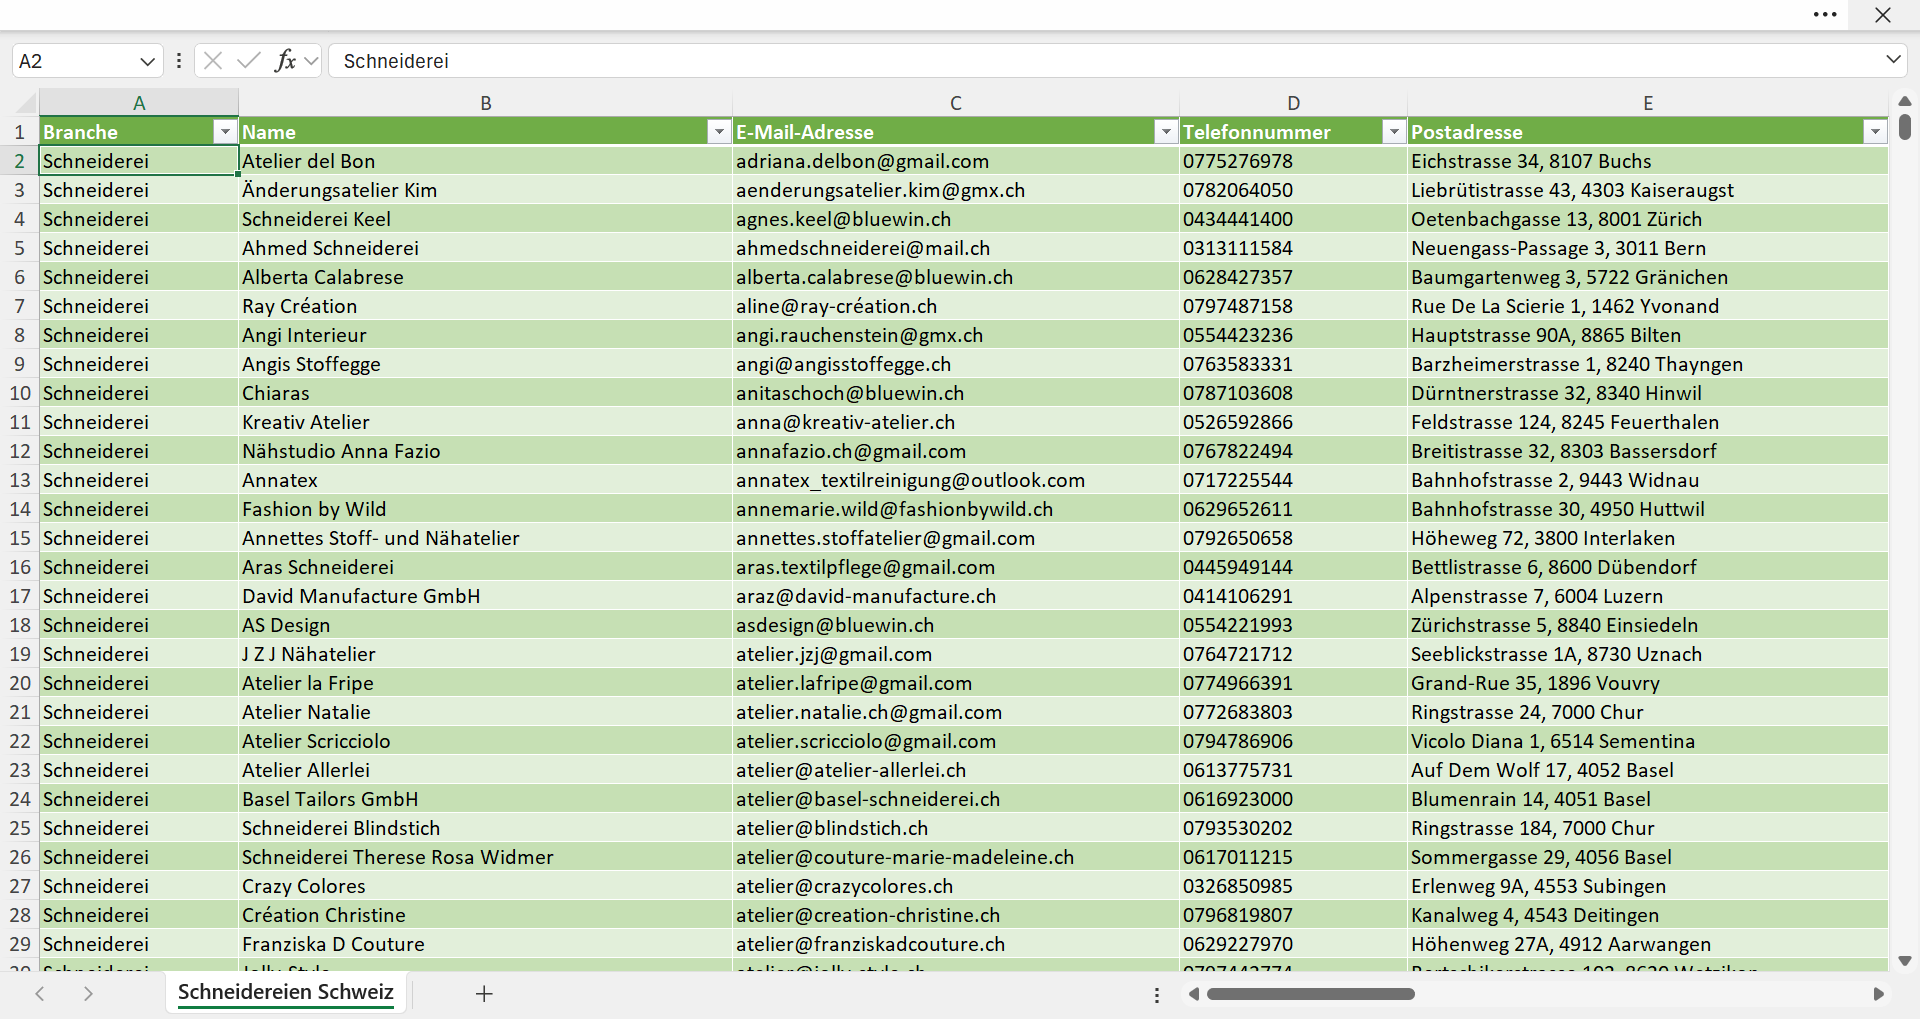Select address Zürichstrasse 5, 8840 Einsiedeln
This screenshot has height=1019, width=1920.
point(1648,625)
